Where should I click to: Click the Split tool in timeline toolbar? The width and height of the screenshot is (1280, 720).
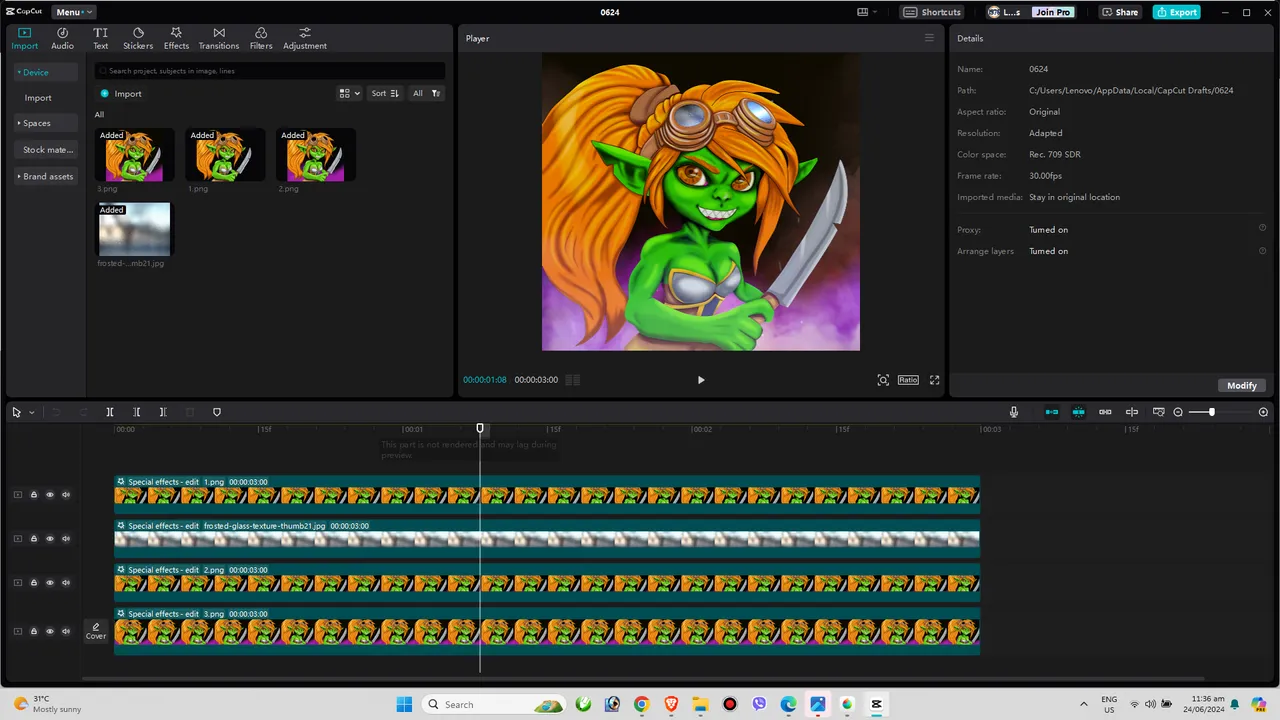coord(110,412)
